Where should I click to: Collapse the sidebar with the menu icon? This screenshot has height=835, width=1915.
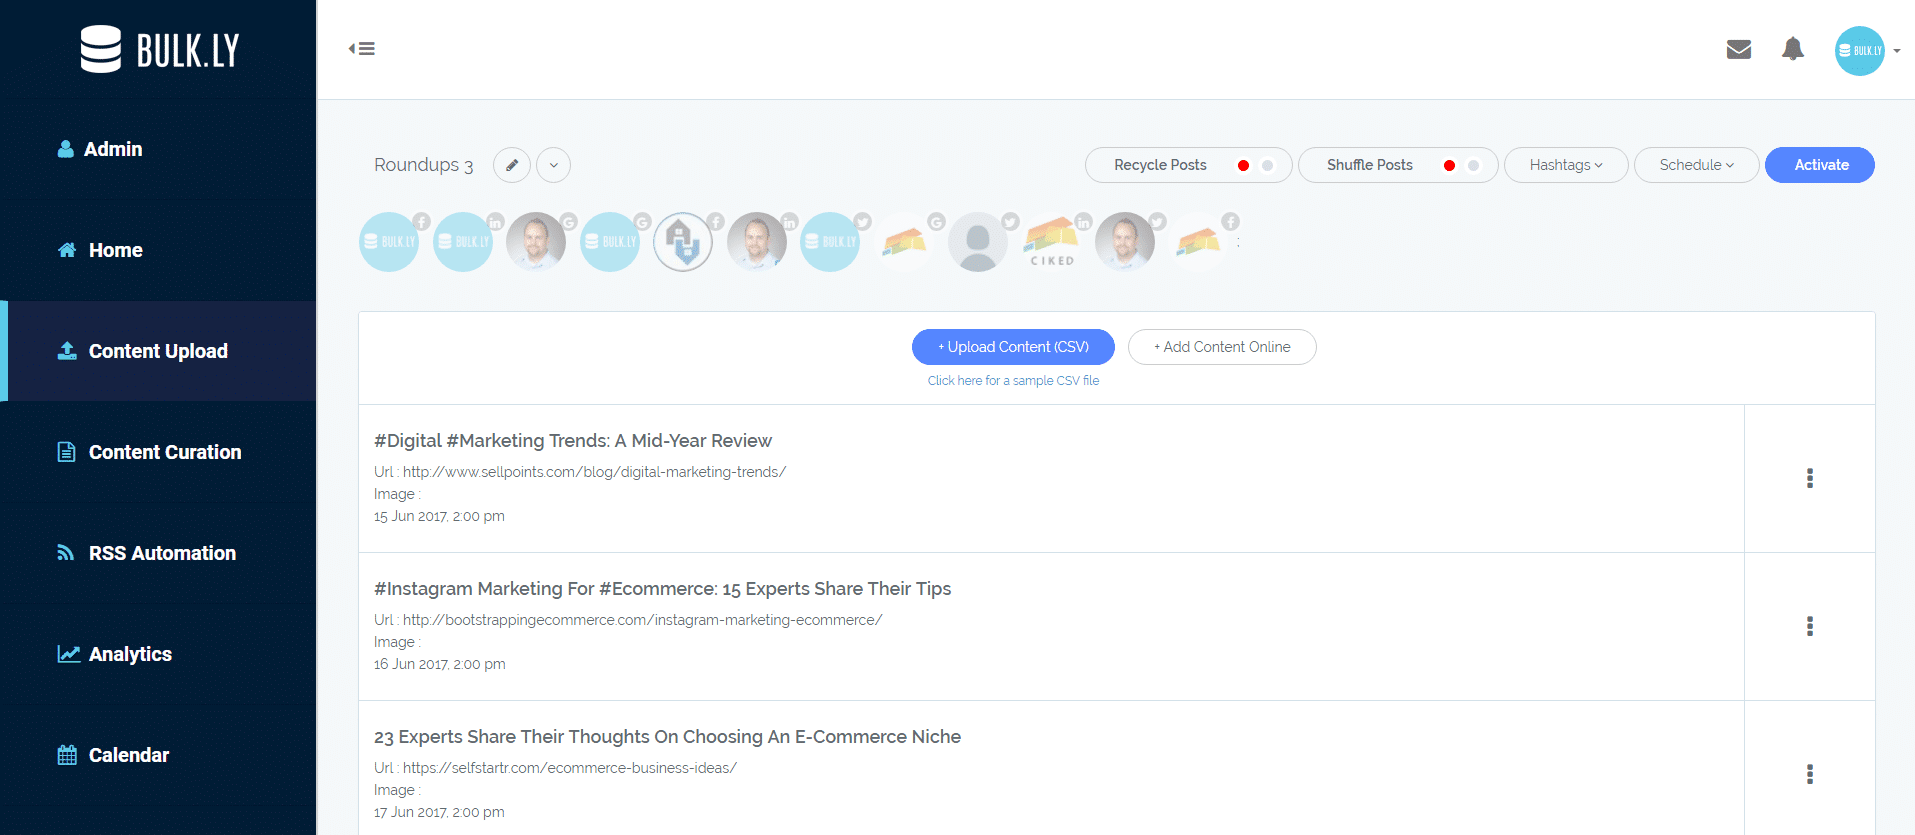(362, 49)
